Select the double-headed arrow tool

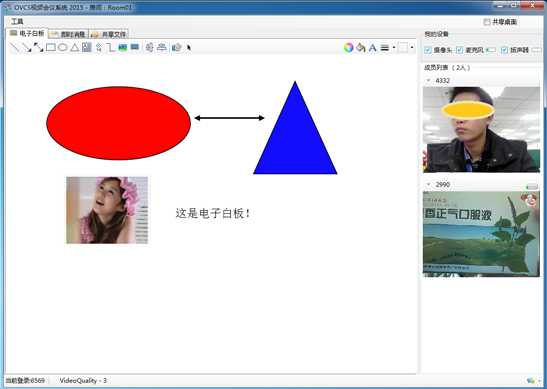pyautogui.click(x=38, y=47)
